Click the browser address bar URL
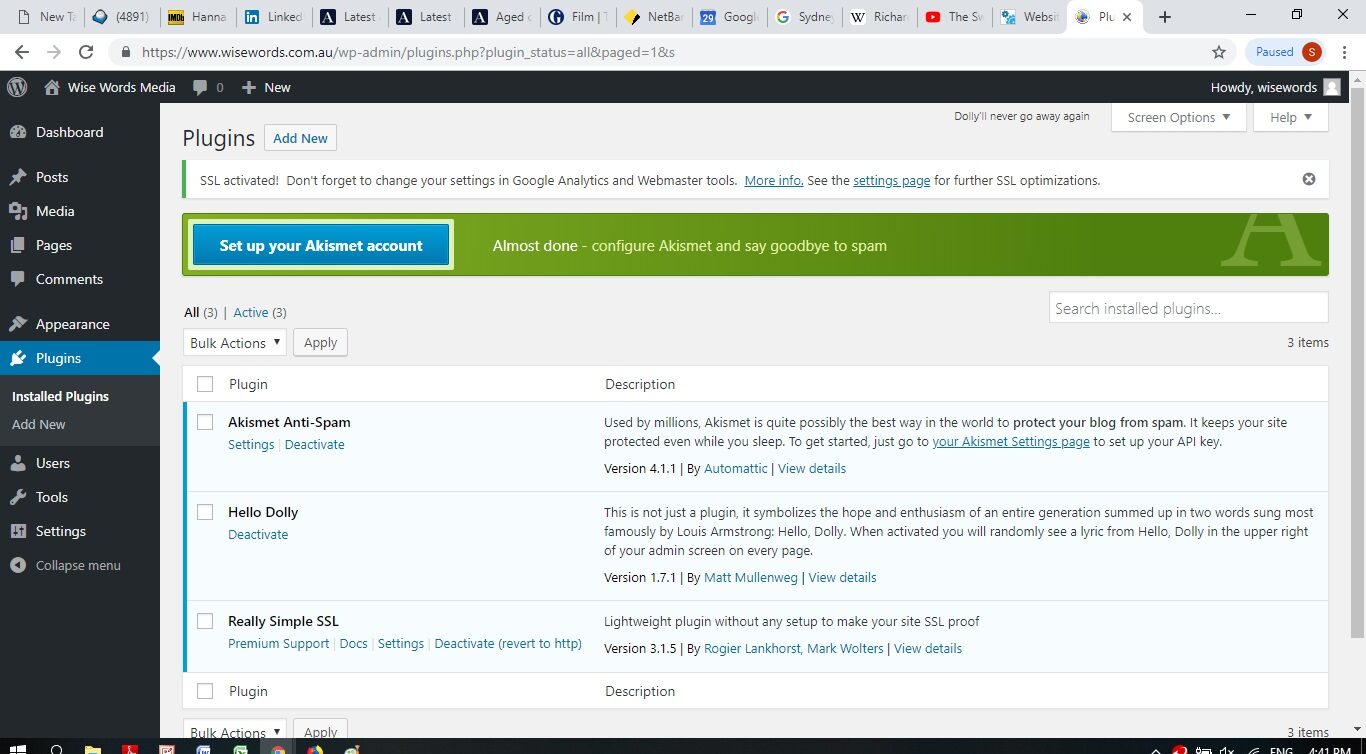Image resolution: width=1366 pixels, height=754 pixels. pyautogui.click(x=408, y=52)
